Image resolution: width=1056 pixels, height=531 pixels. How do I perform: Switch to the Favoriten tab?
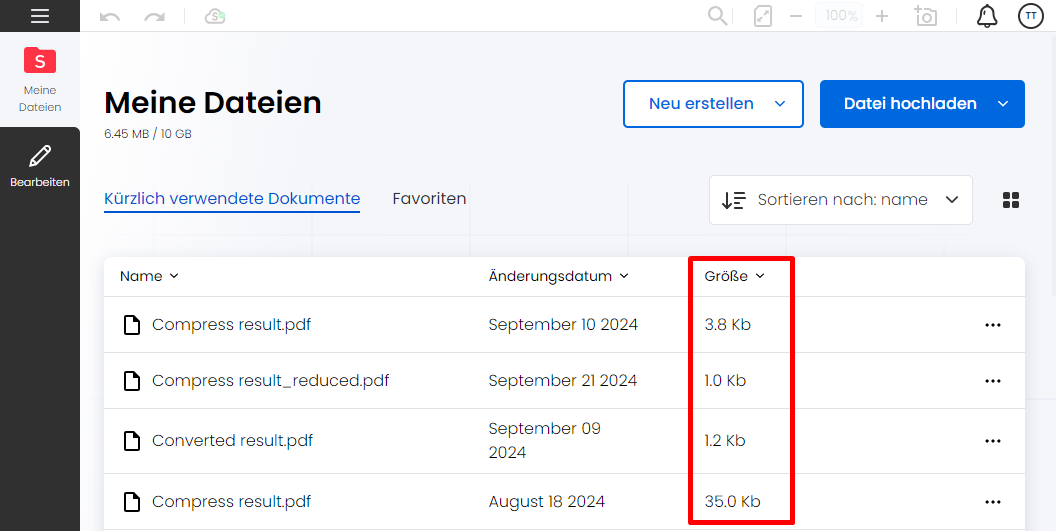click(429, 199)
